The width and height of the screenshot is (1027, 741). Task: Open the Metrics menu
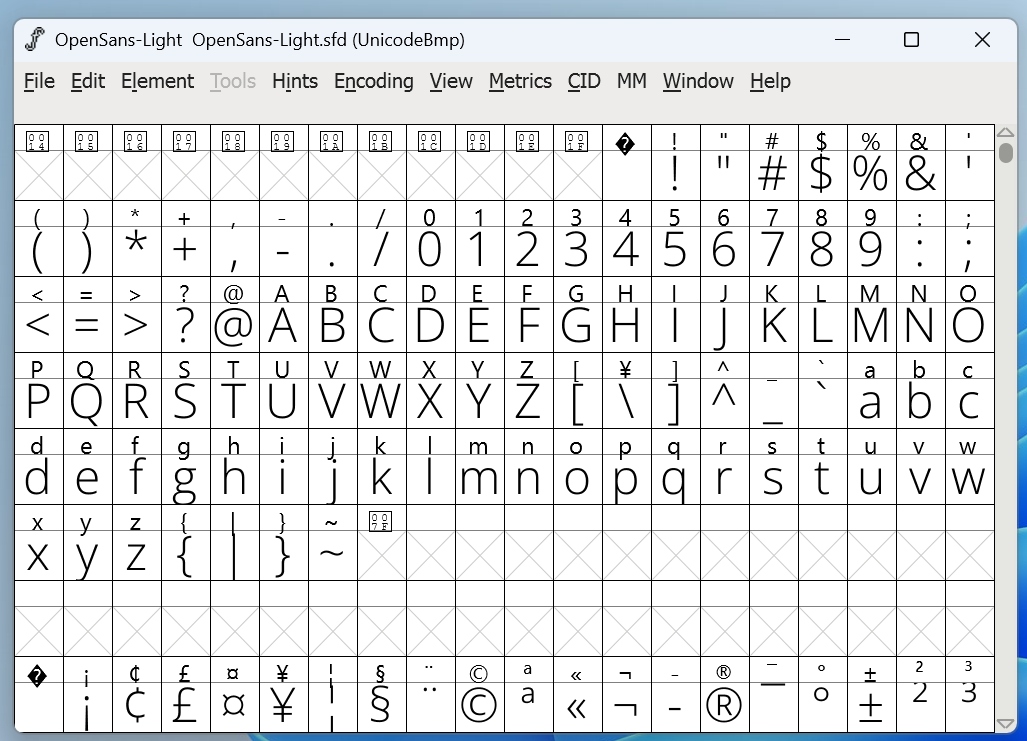pyautogui.click(x=520, y=81)
